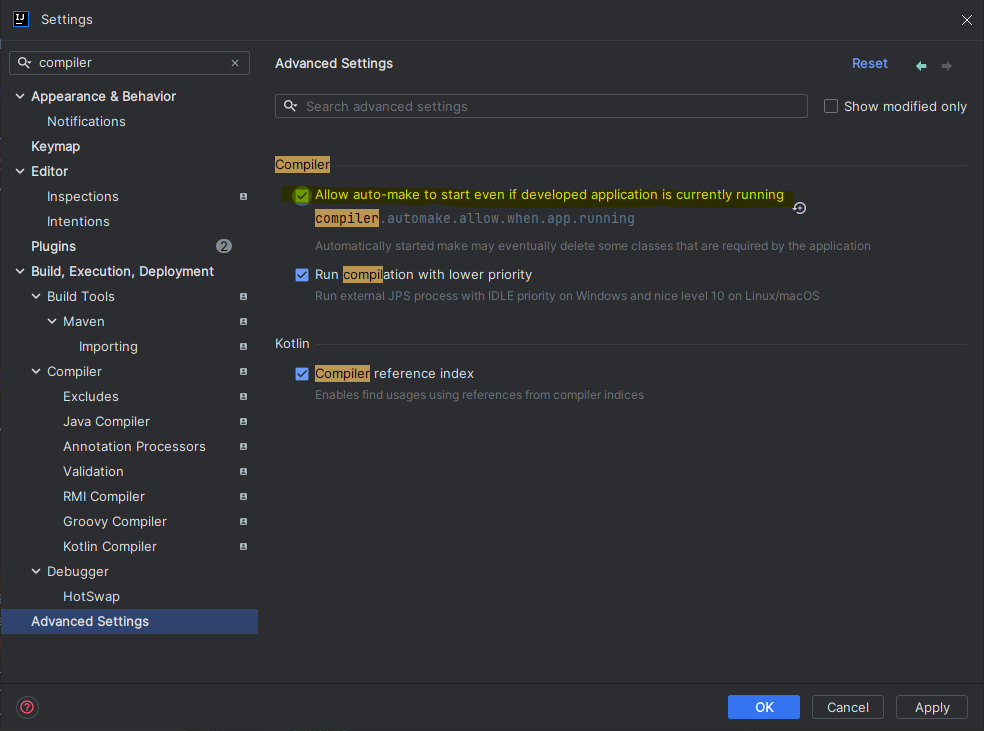
Task: Click the highlighted Compiler section heading
Action: click(x=302, y=164)
